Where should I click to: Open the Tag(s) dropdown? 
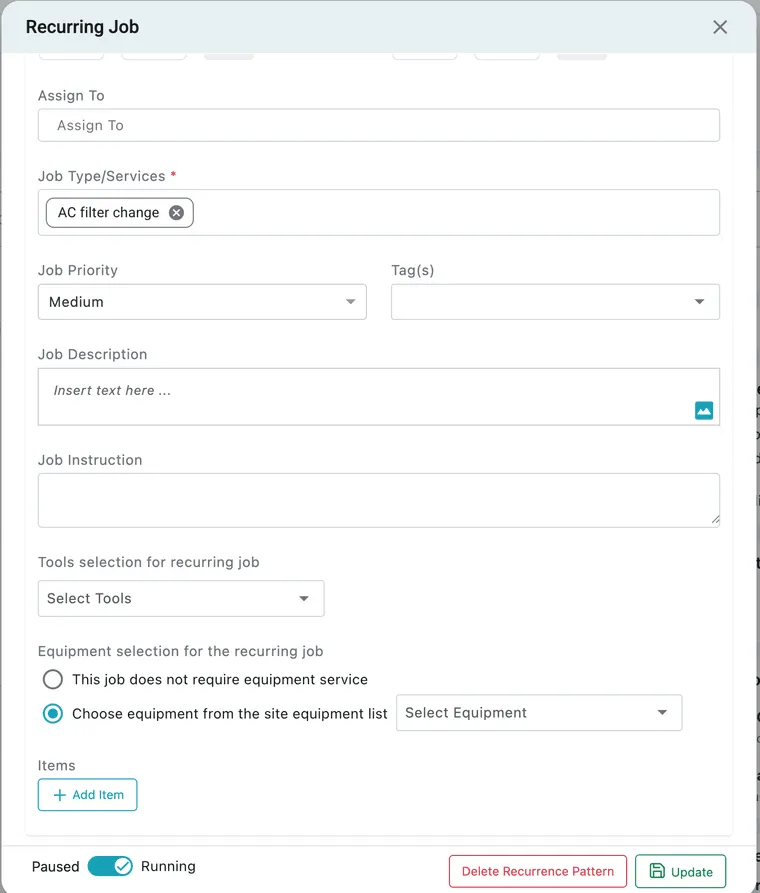coord(555,302)
